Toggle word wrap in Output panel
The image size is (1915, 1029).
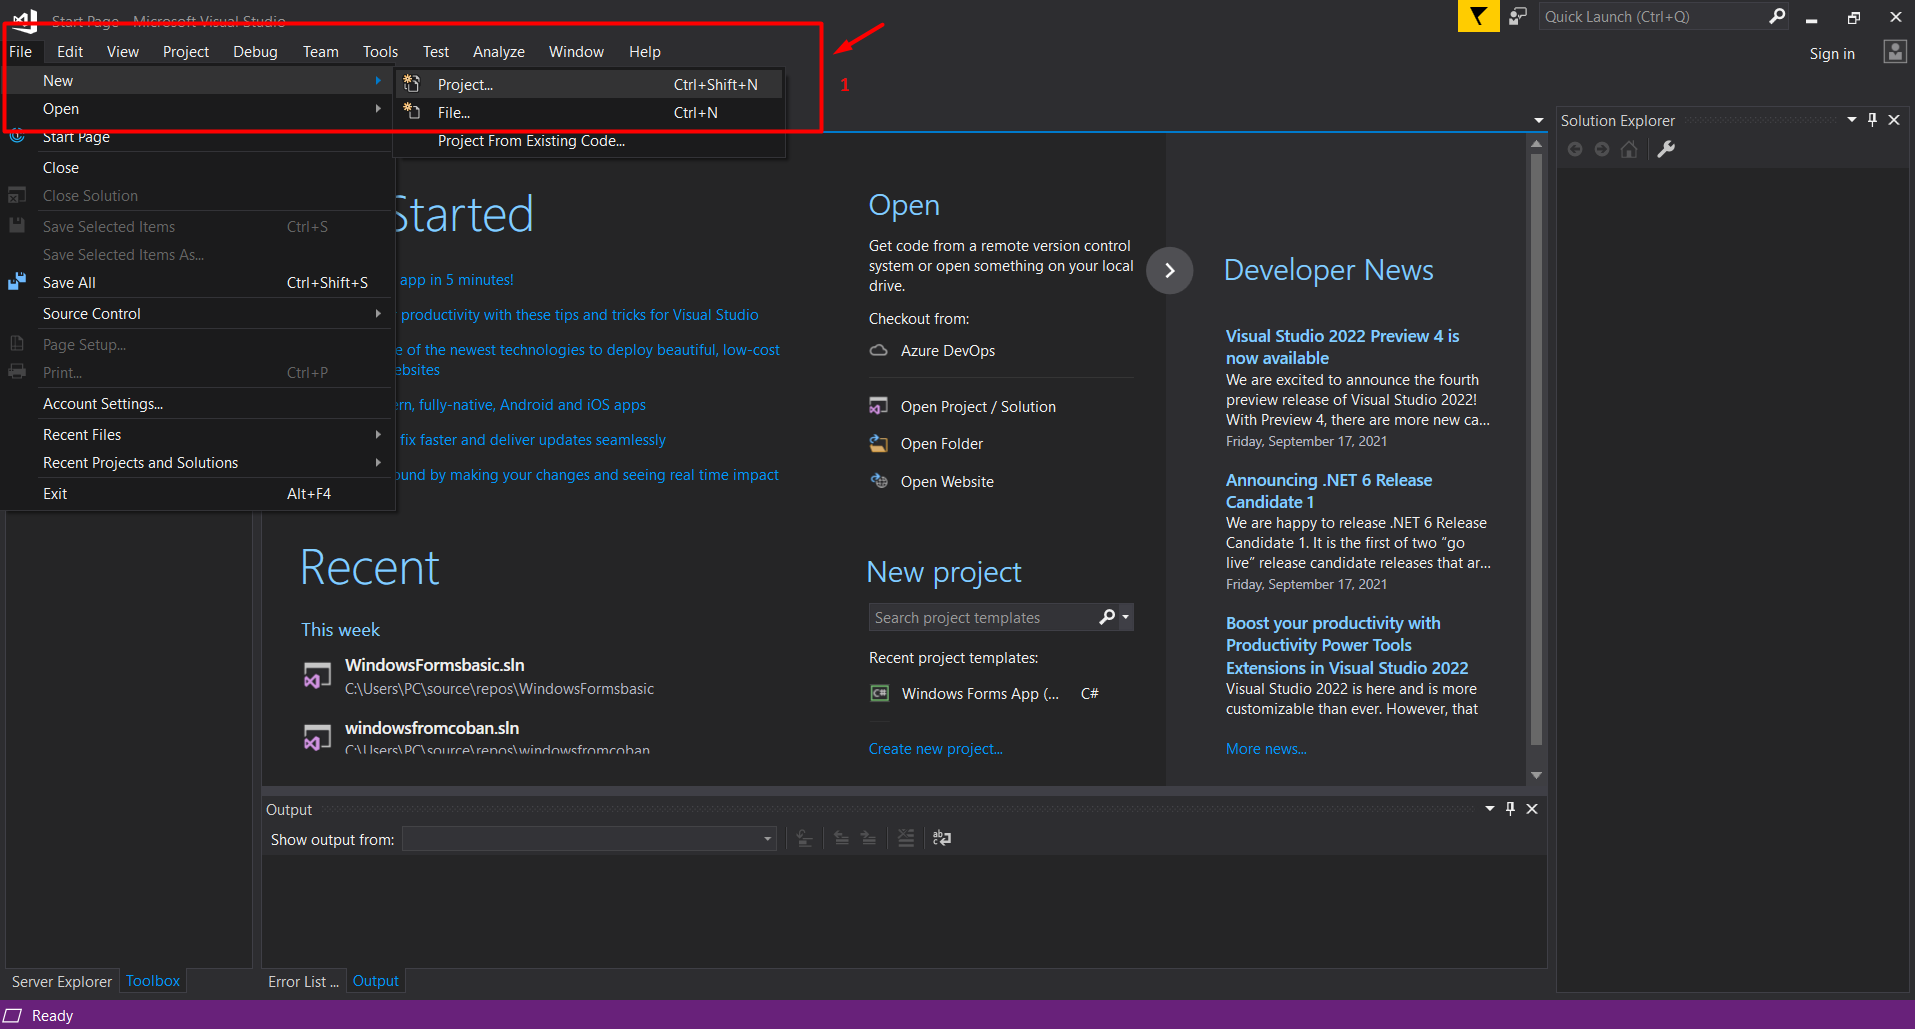click(x=942, y=838)
